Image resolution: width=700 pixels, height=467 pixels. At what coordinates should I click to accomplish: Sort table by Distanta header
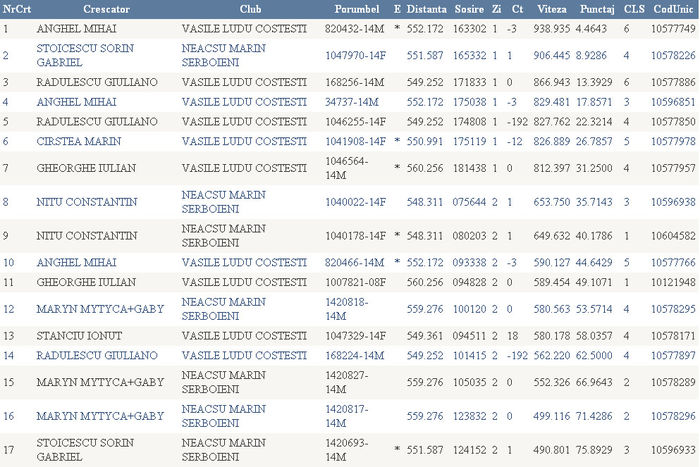[427, 8]
